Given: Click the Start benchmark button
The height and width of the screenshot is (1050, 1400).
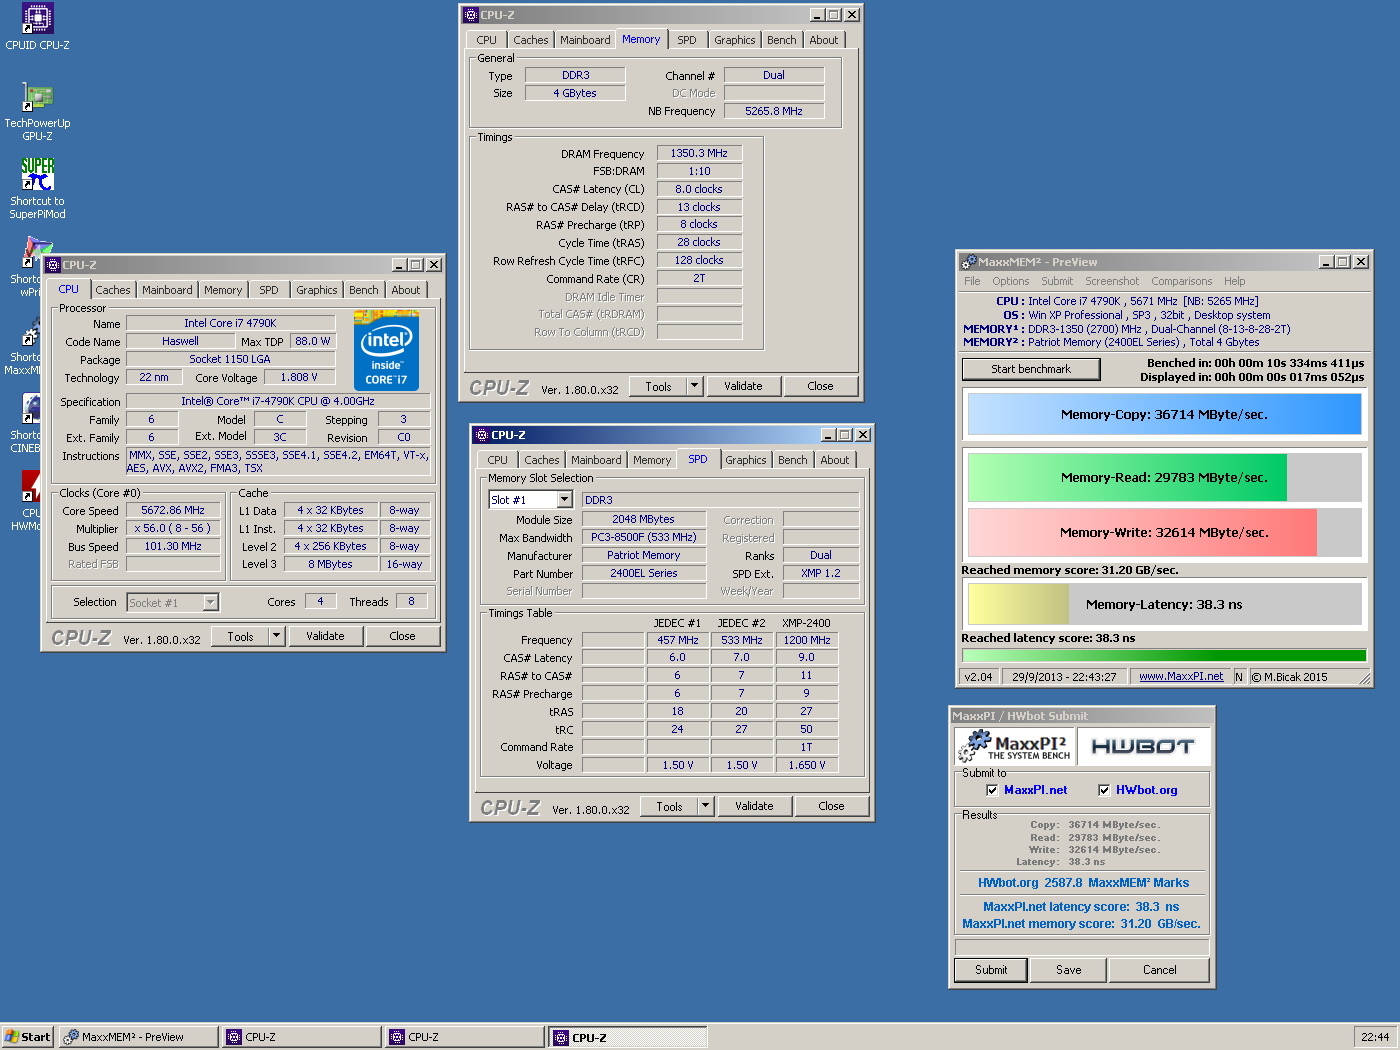Looking at the screenshot, I should point(1031,369).
